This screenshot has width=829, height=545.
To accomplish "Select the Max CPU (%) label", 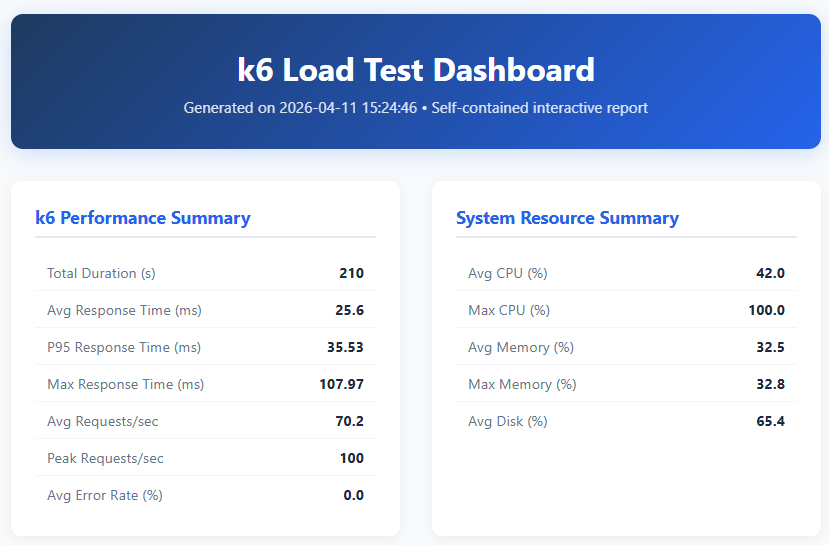I will (509, 310).
